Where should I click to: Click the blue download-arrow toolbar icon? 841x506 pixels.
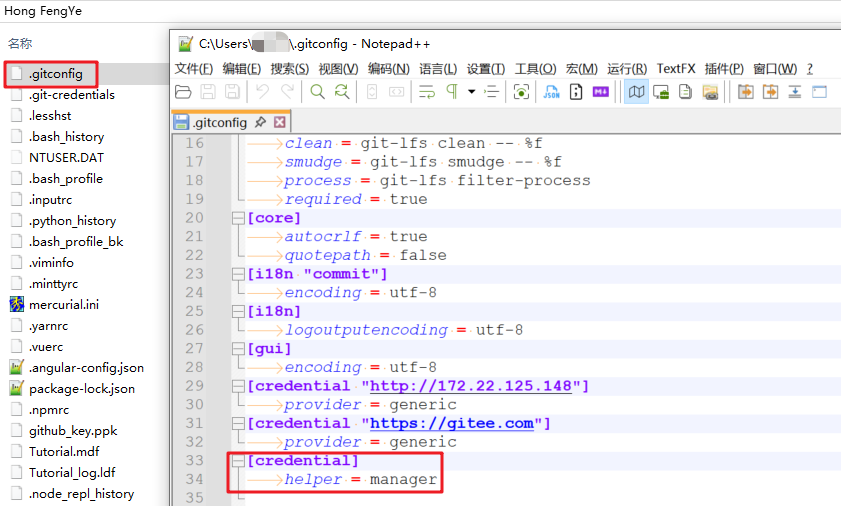(x=795, y=92)
